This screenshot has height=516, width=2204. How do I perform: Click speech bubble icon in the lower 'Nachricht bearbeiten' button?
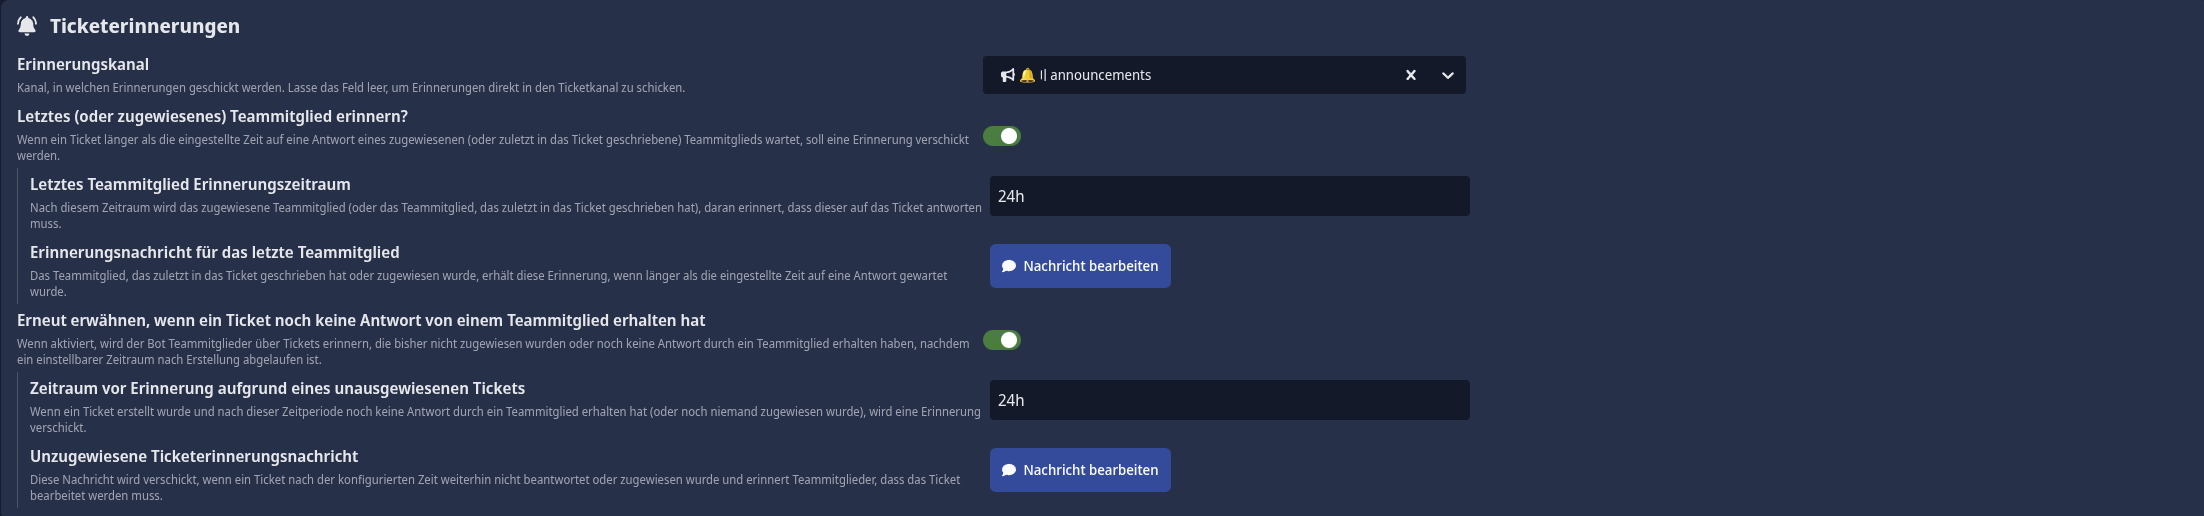(x=1009, y=470)
